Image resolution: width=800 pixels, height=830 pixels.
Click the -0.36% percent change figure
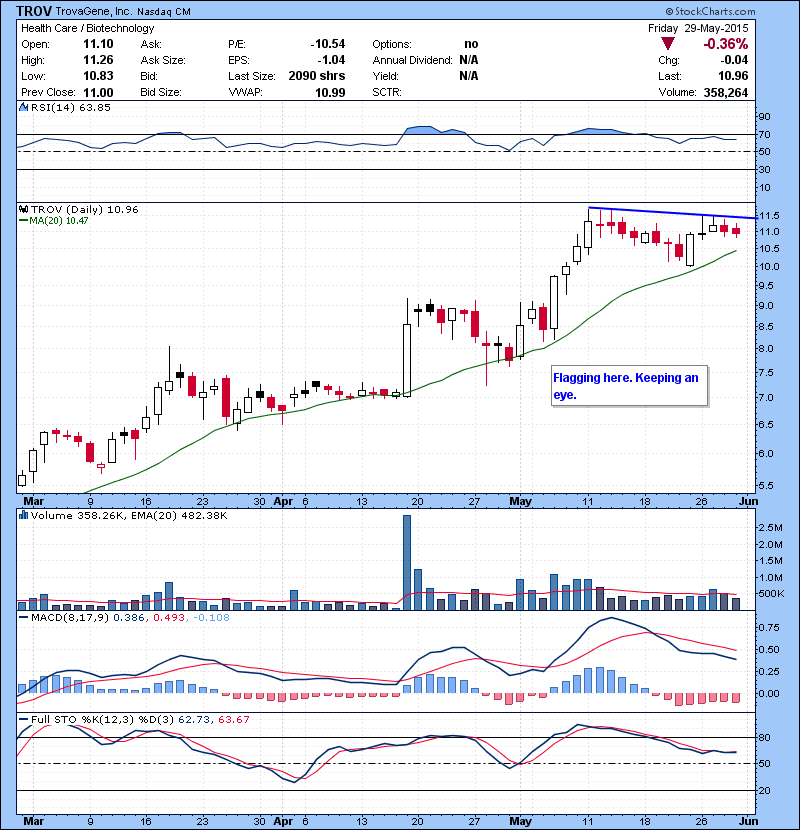tap(725, 44)
